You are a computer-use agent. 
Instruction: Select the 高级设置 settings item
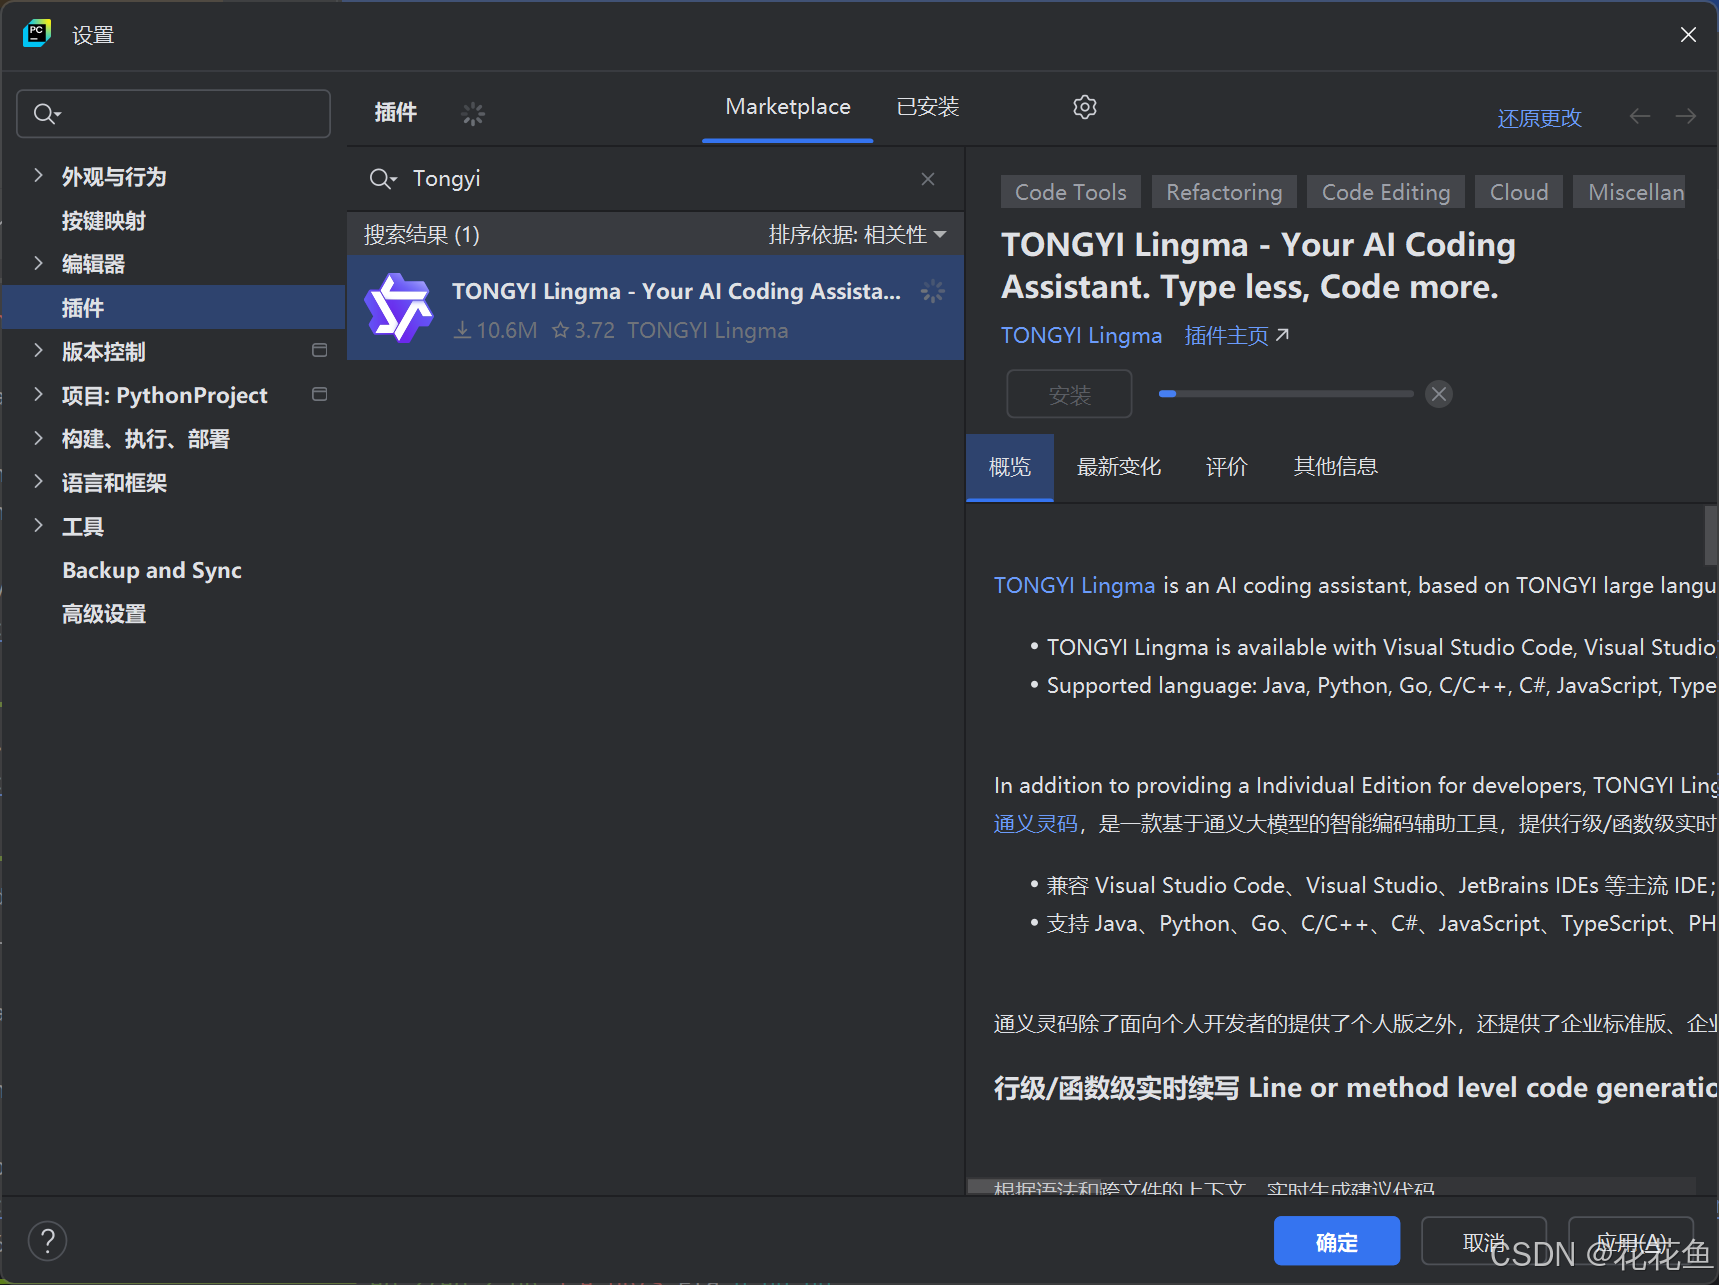104,614
